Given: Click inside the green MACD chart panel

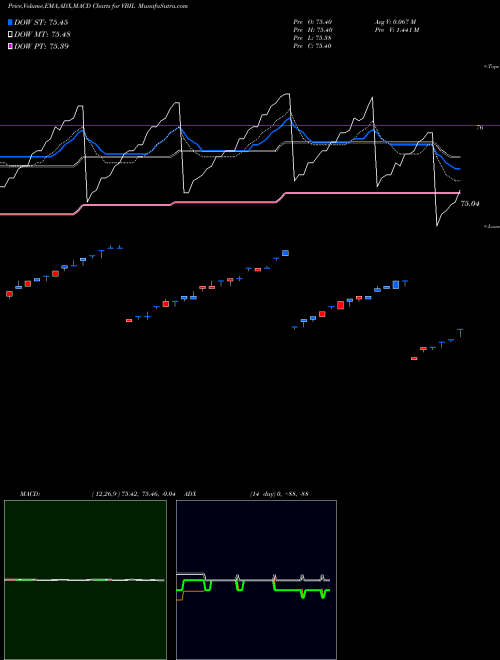Looking at the screenshot, I should pos(85,580).
